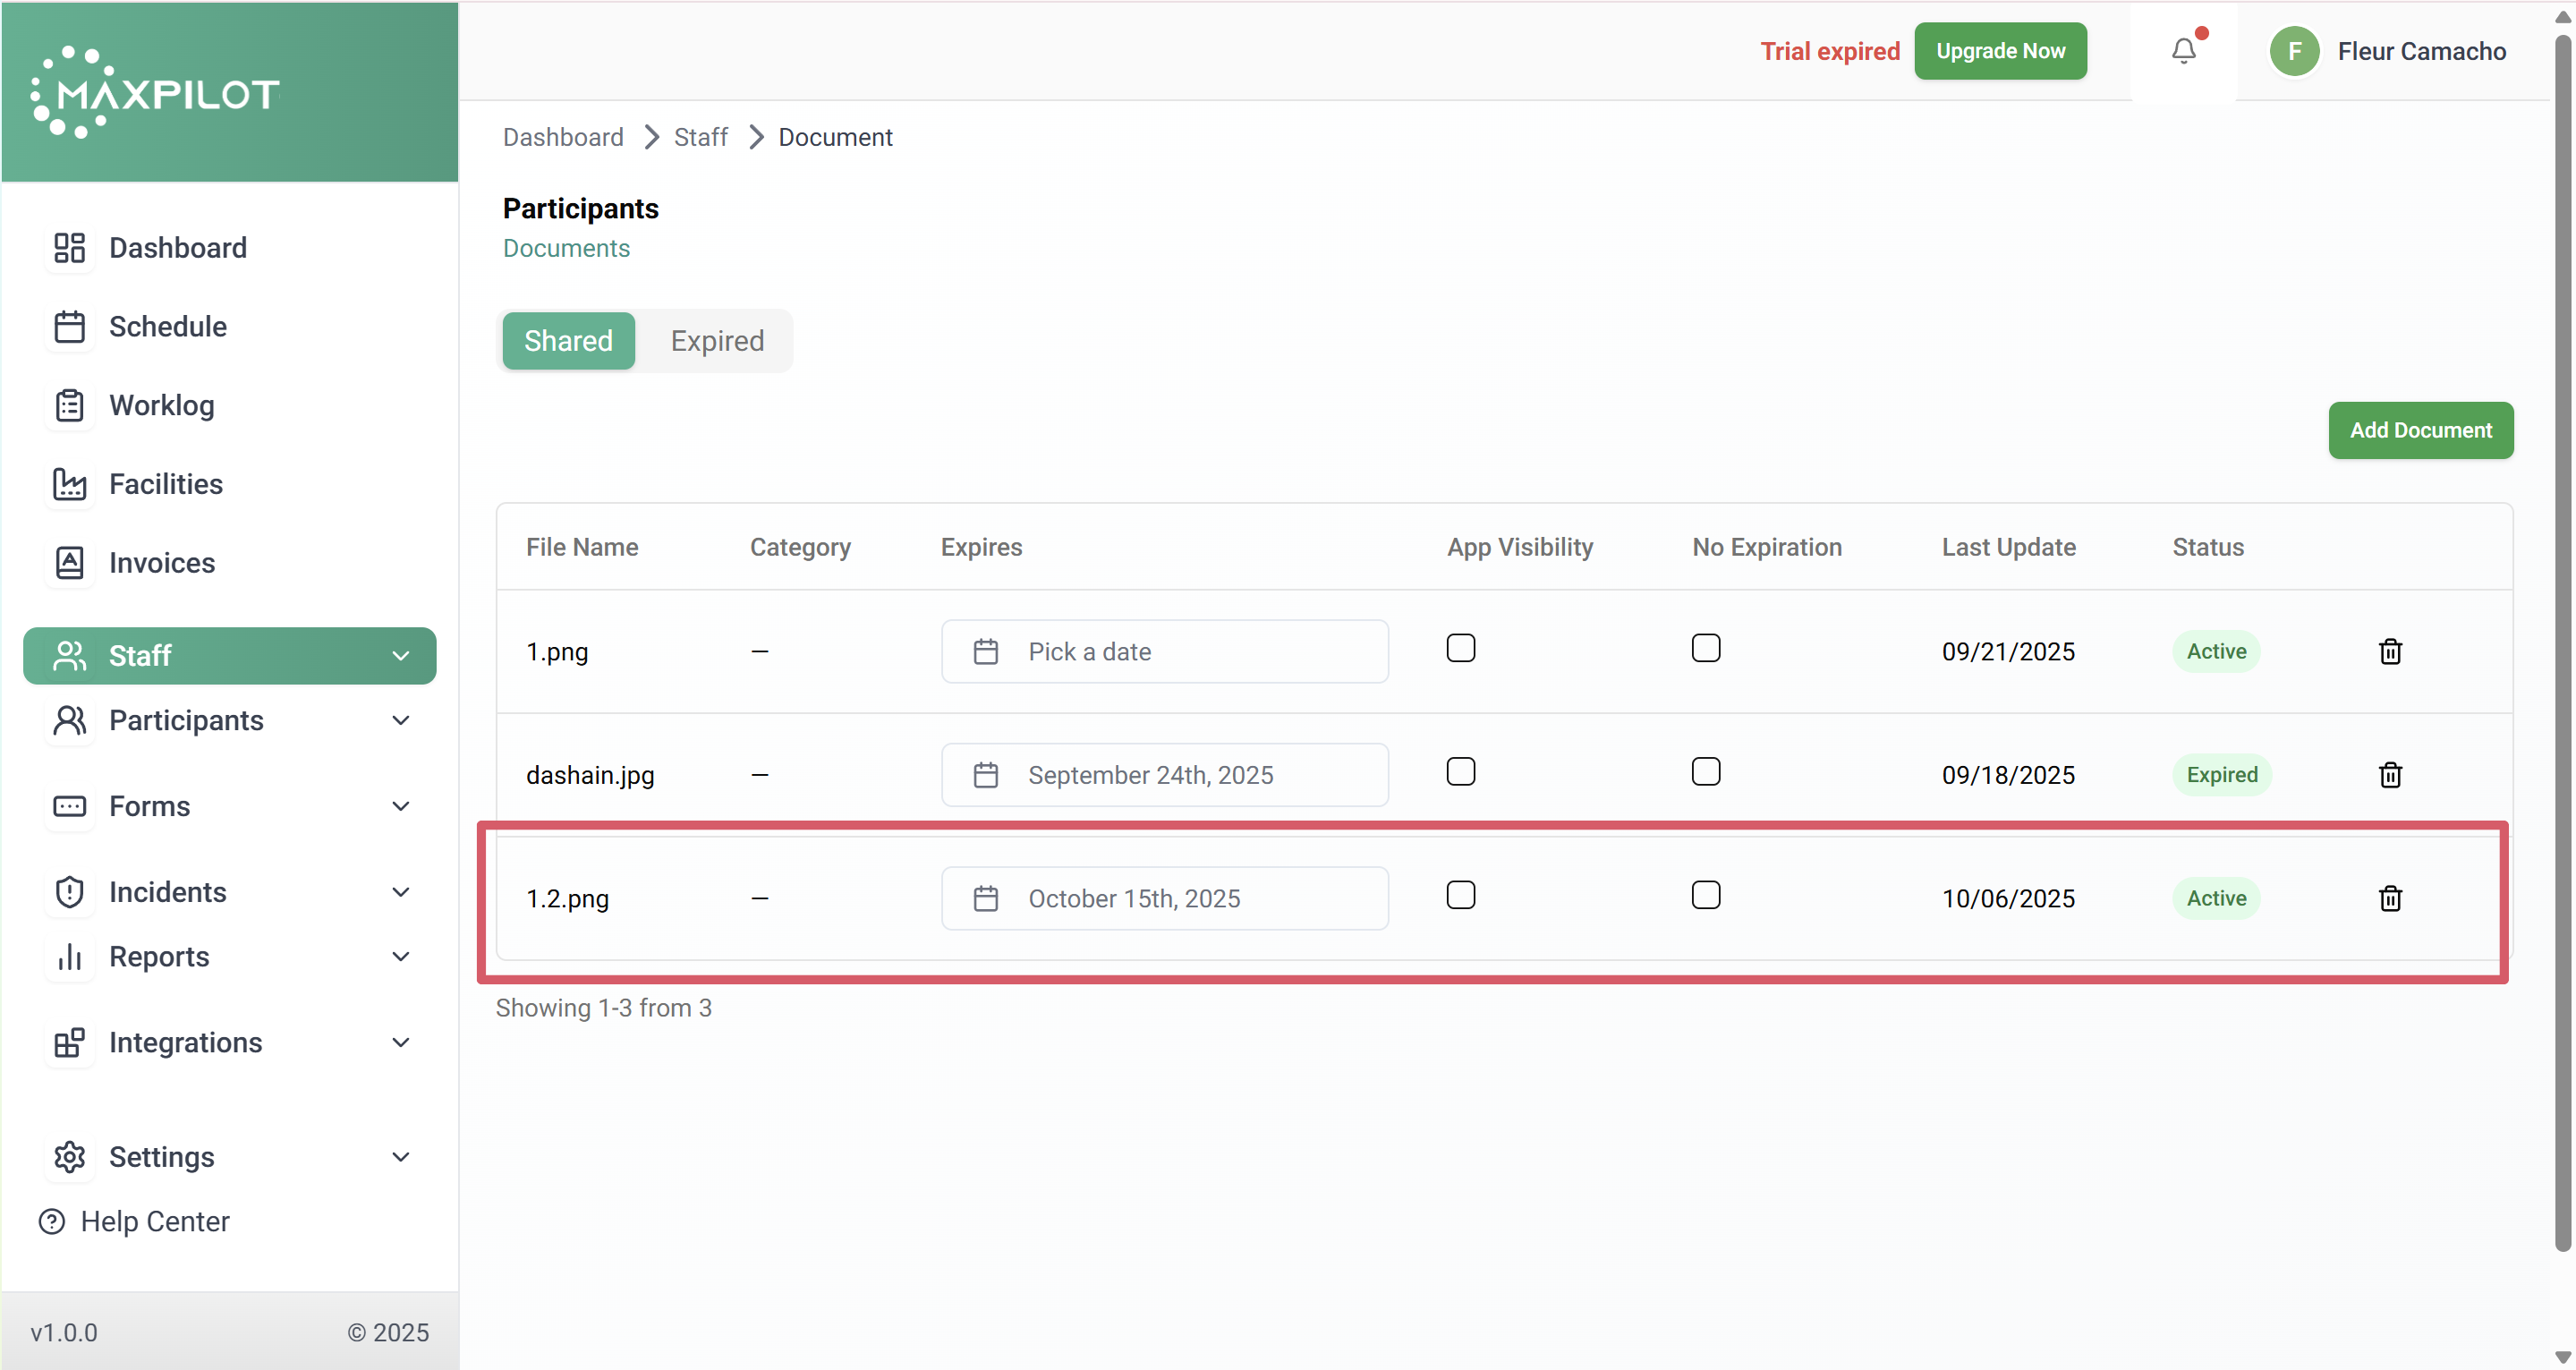This screenshot has width=2576, height=1370.
Task: Enable App Visibility for 1.png
Action: (1460, 648)
